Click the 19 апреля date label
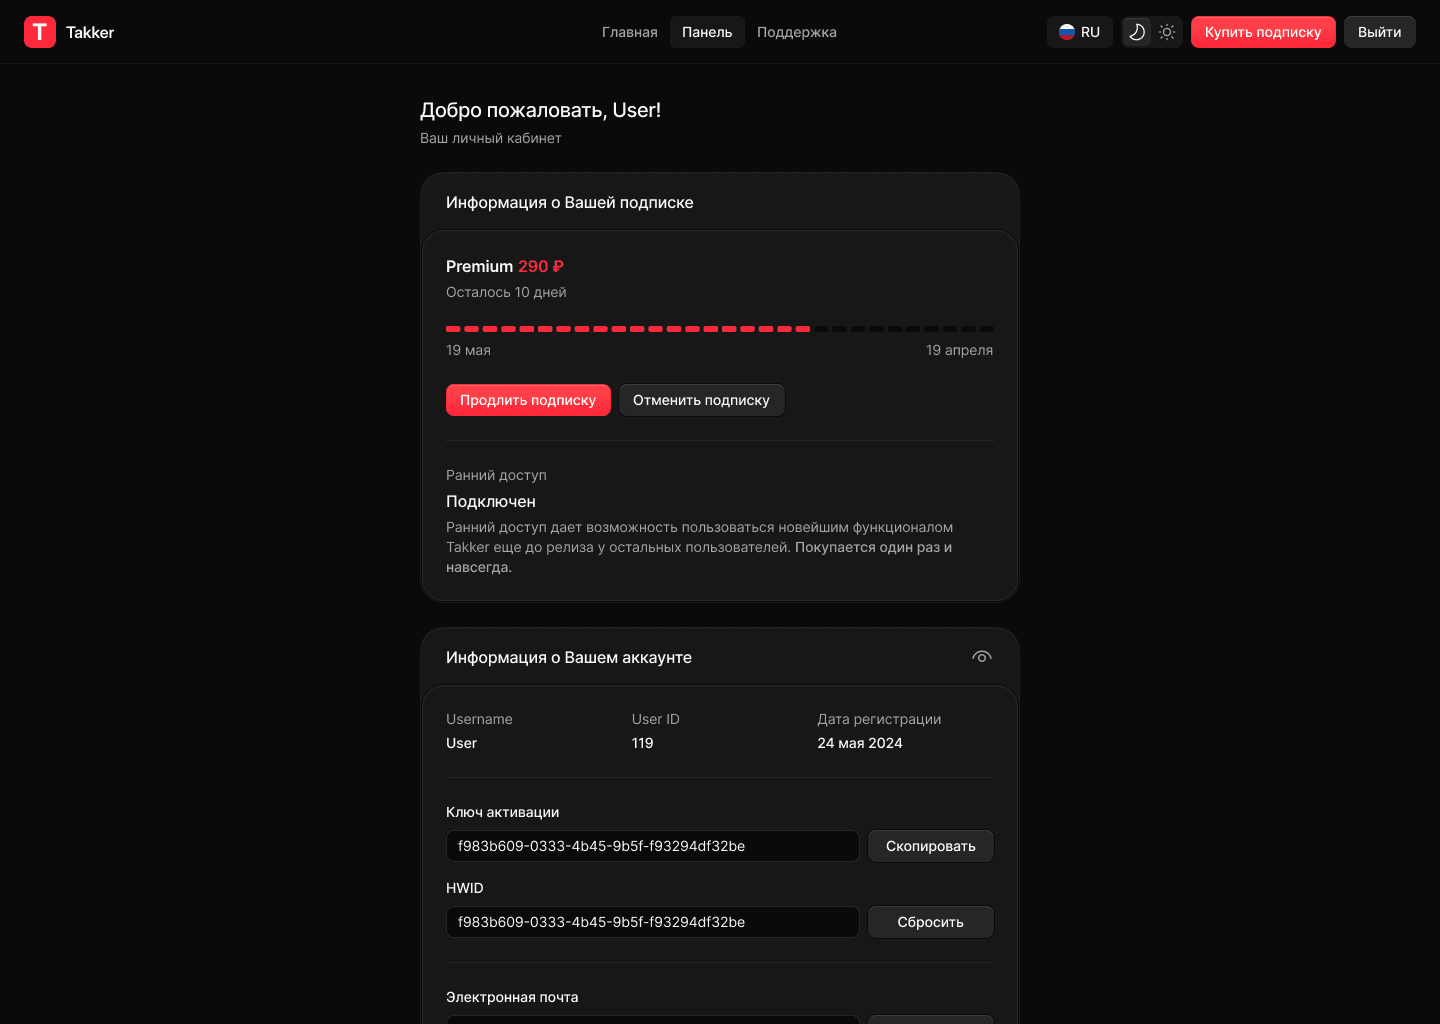This screenshot has height=1024, width=1440. pos(960,350)
